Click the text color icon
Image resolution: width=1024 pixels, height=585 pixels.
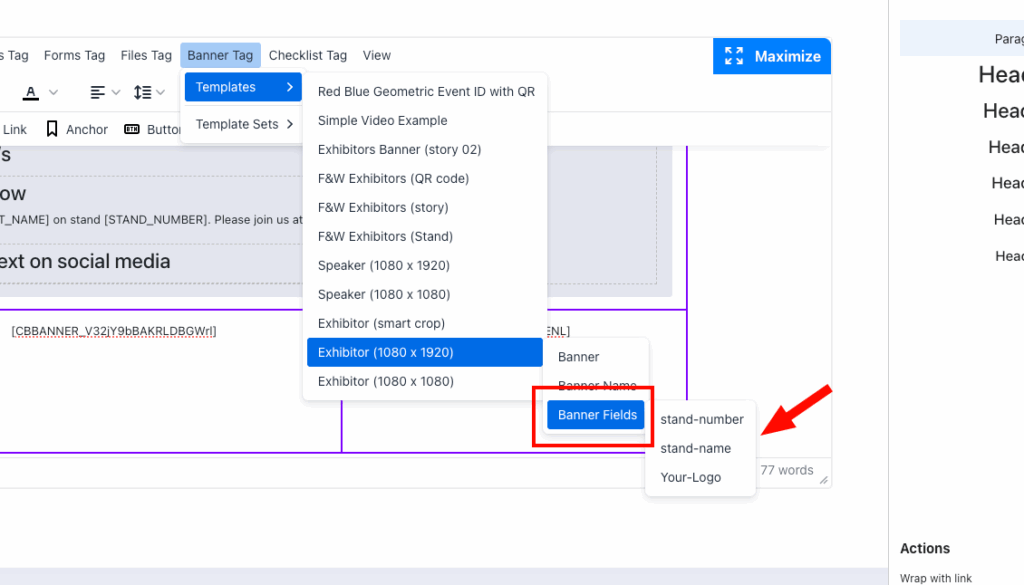point(31,92)
